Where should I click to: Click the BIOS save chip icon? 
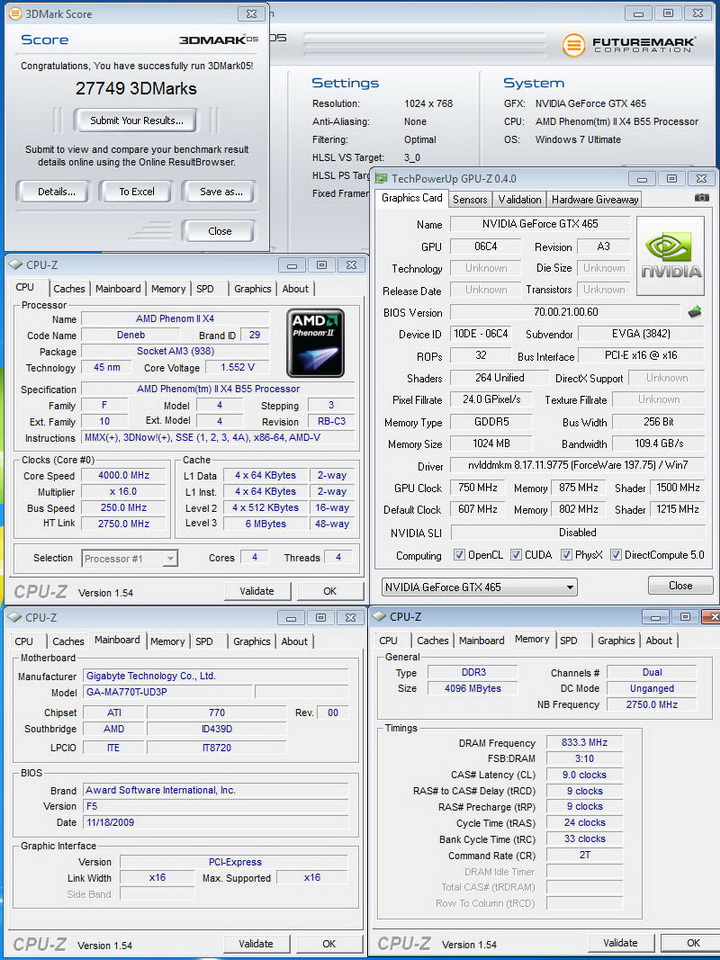tap(694, 313)
